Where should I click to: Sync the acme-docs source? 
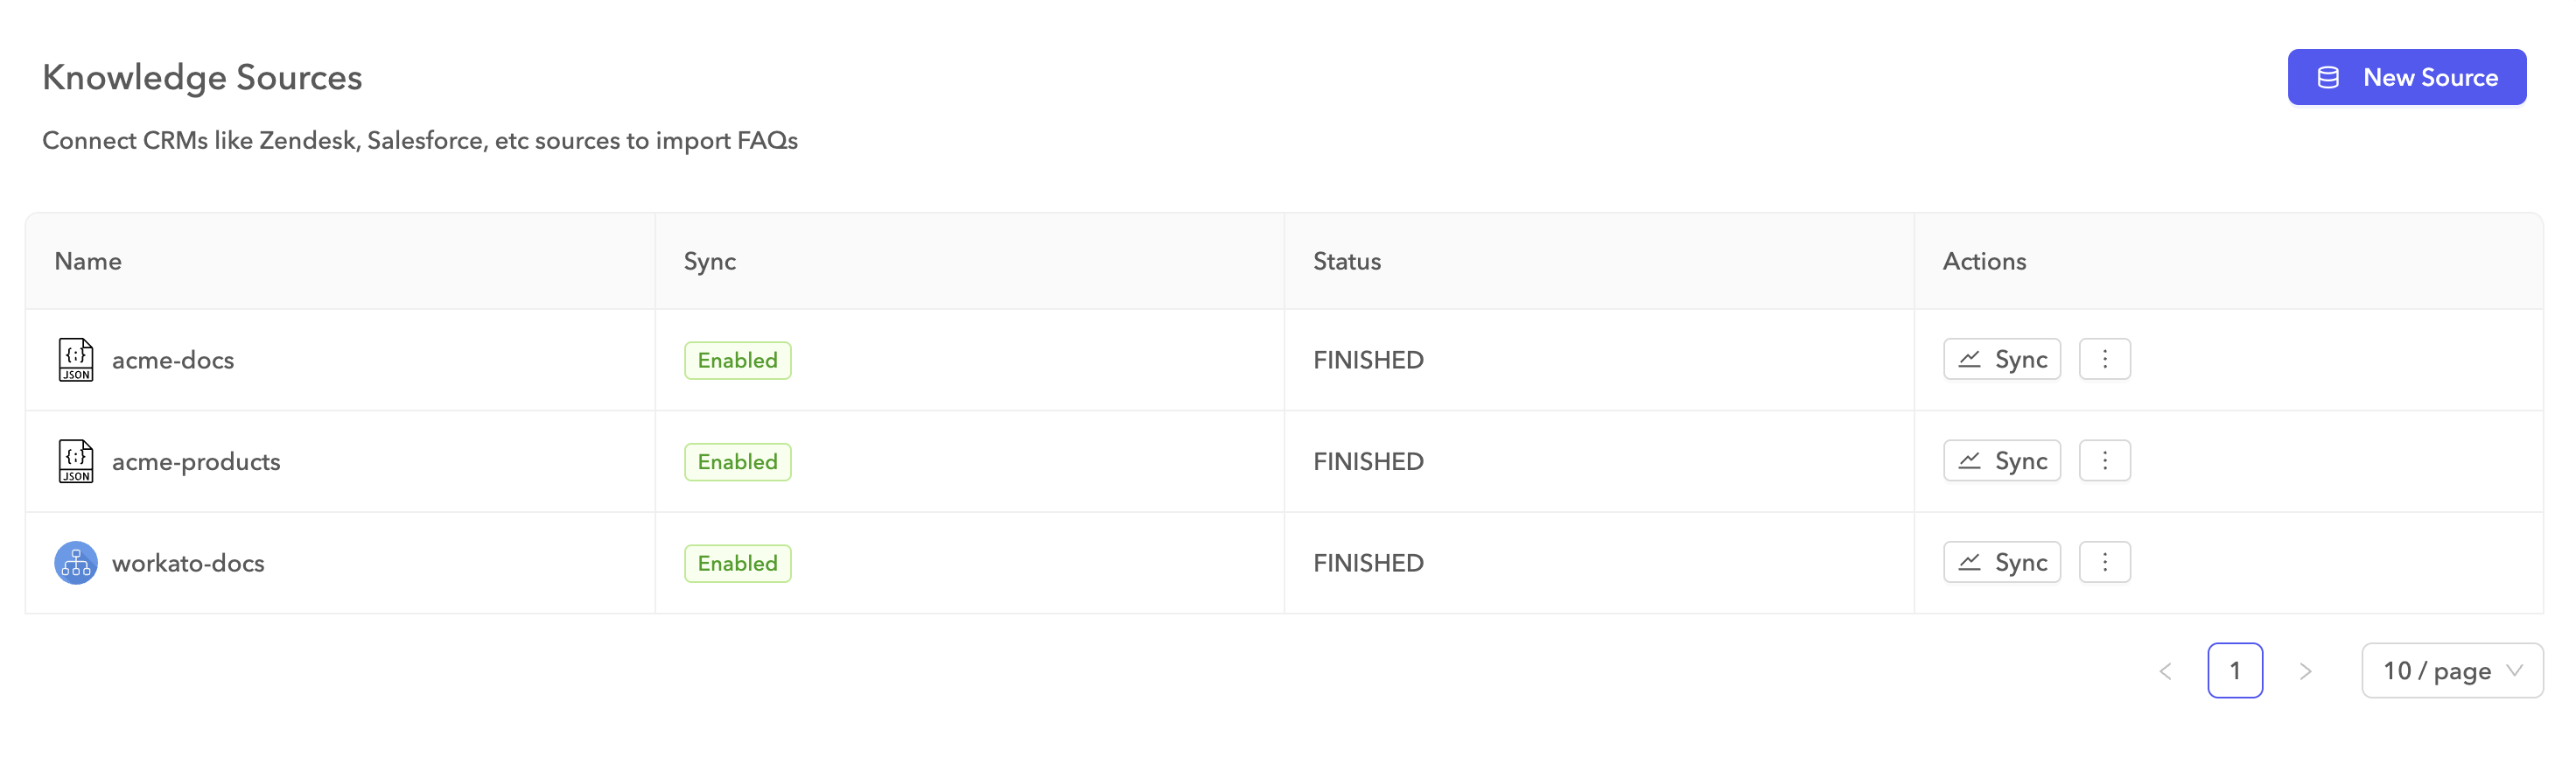point(2002,360)
